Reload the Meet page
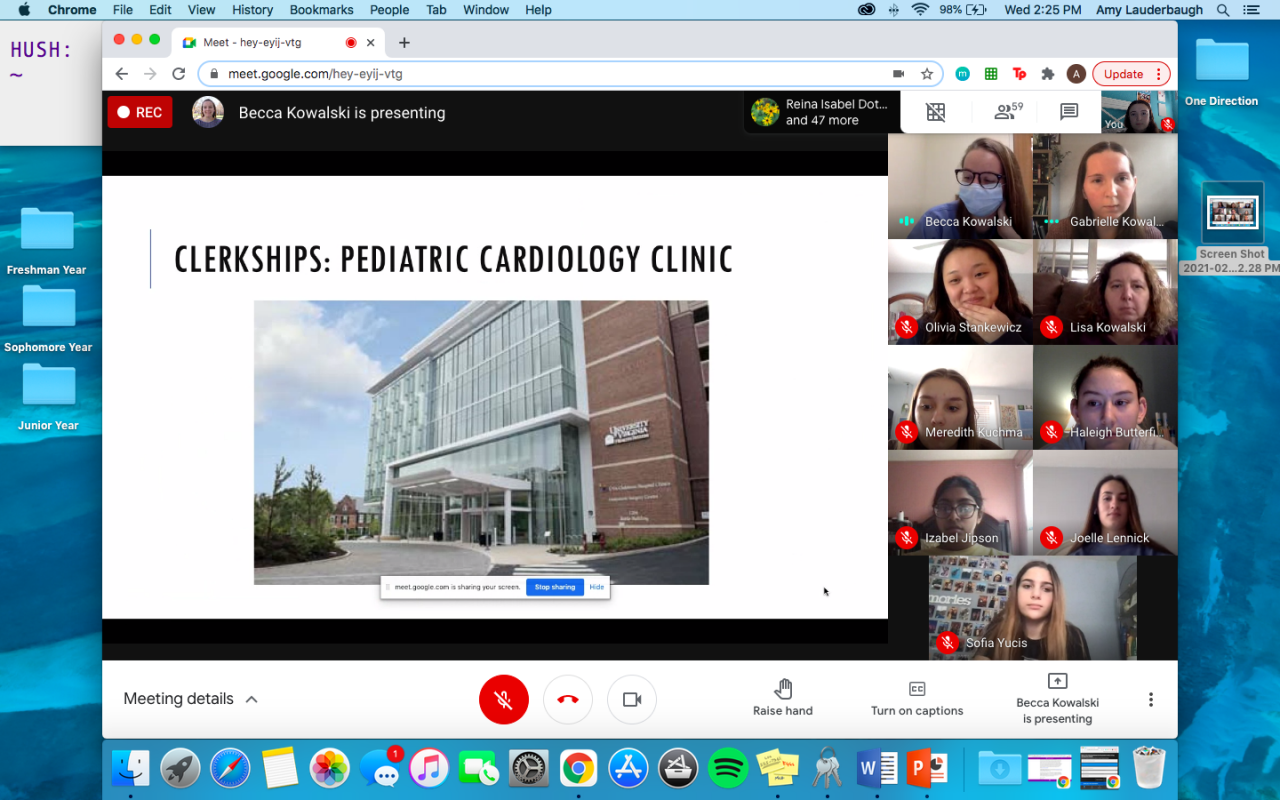Viewport: 1280px width, 800px height. [x=179, y=74]
